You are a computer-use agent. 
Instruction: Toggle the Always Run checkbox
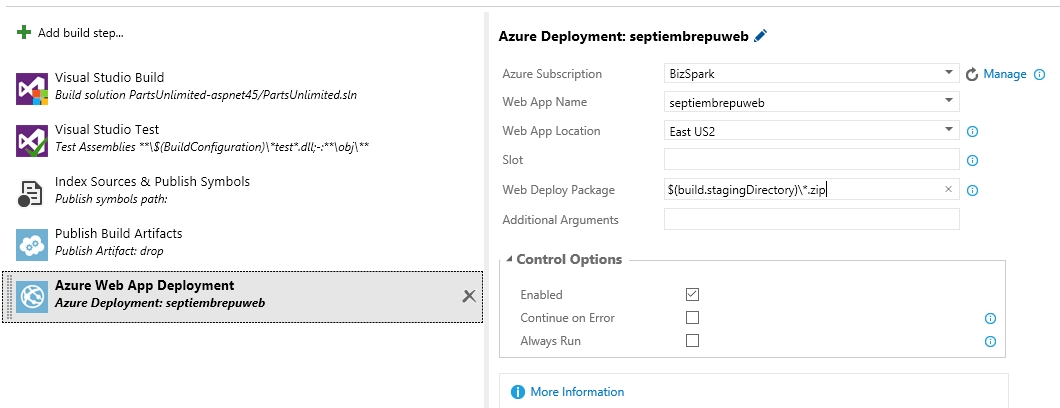pyautogui.click(x=692, y=340)
